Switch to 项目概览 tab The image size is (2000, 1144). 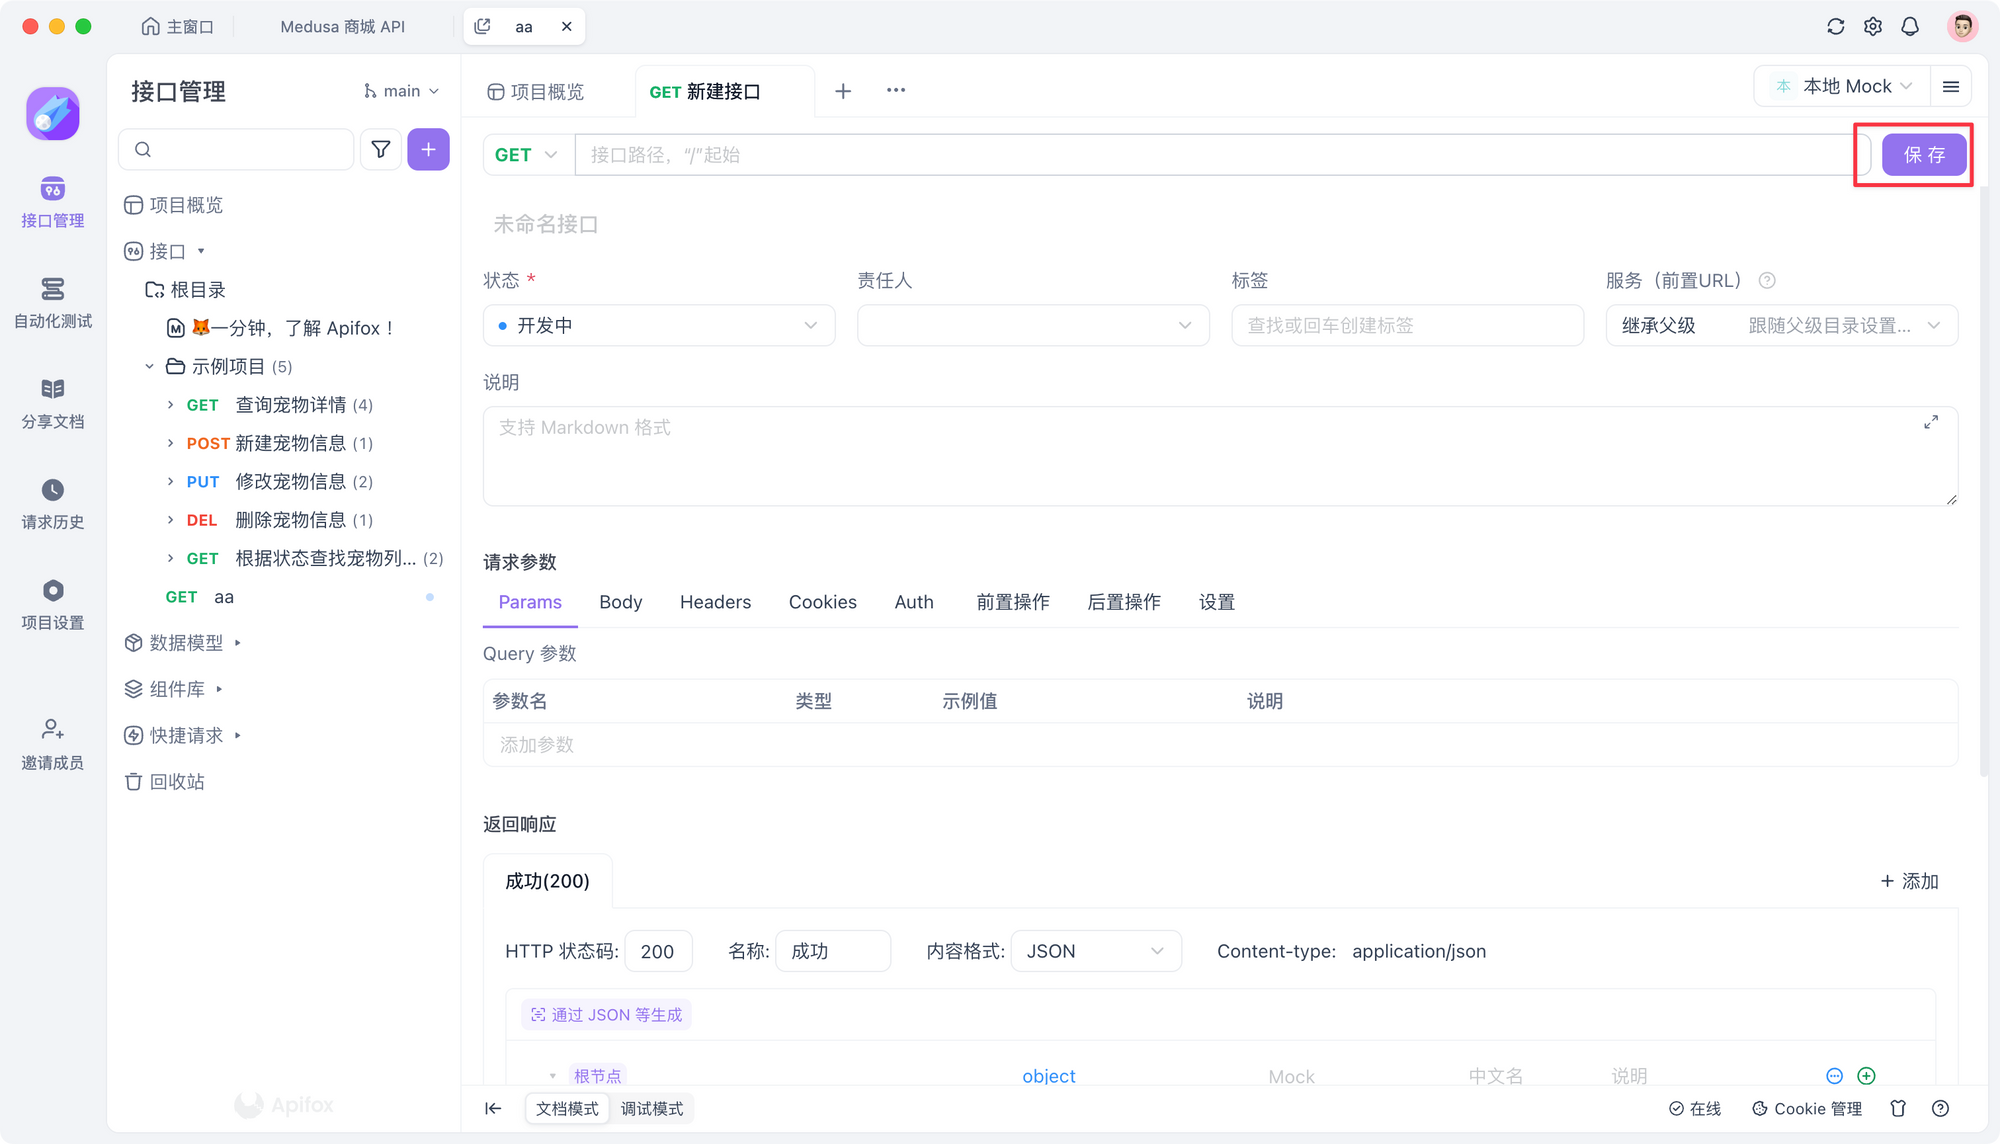click(536, 92)
